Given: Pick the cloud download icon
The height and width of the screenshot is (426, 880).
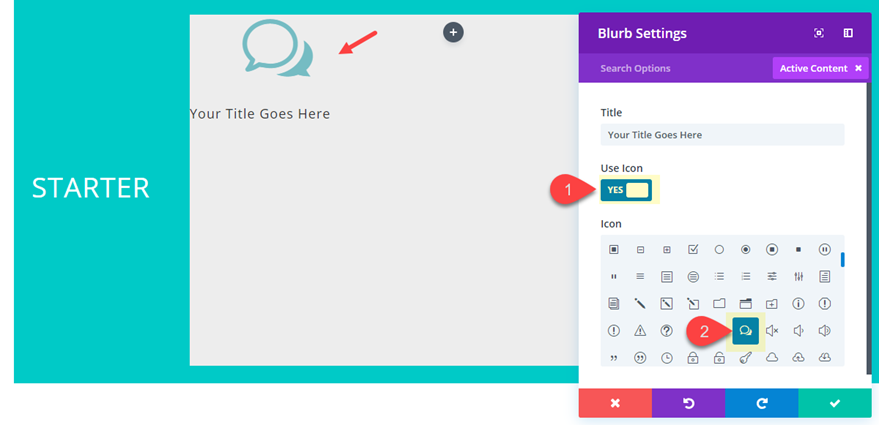Looking at the screenshot, I should point(824,358).
